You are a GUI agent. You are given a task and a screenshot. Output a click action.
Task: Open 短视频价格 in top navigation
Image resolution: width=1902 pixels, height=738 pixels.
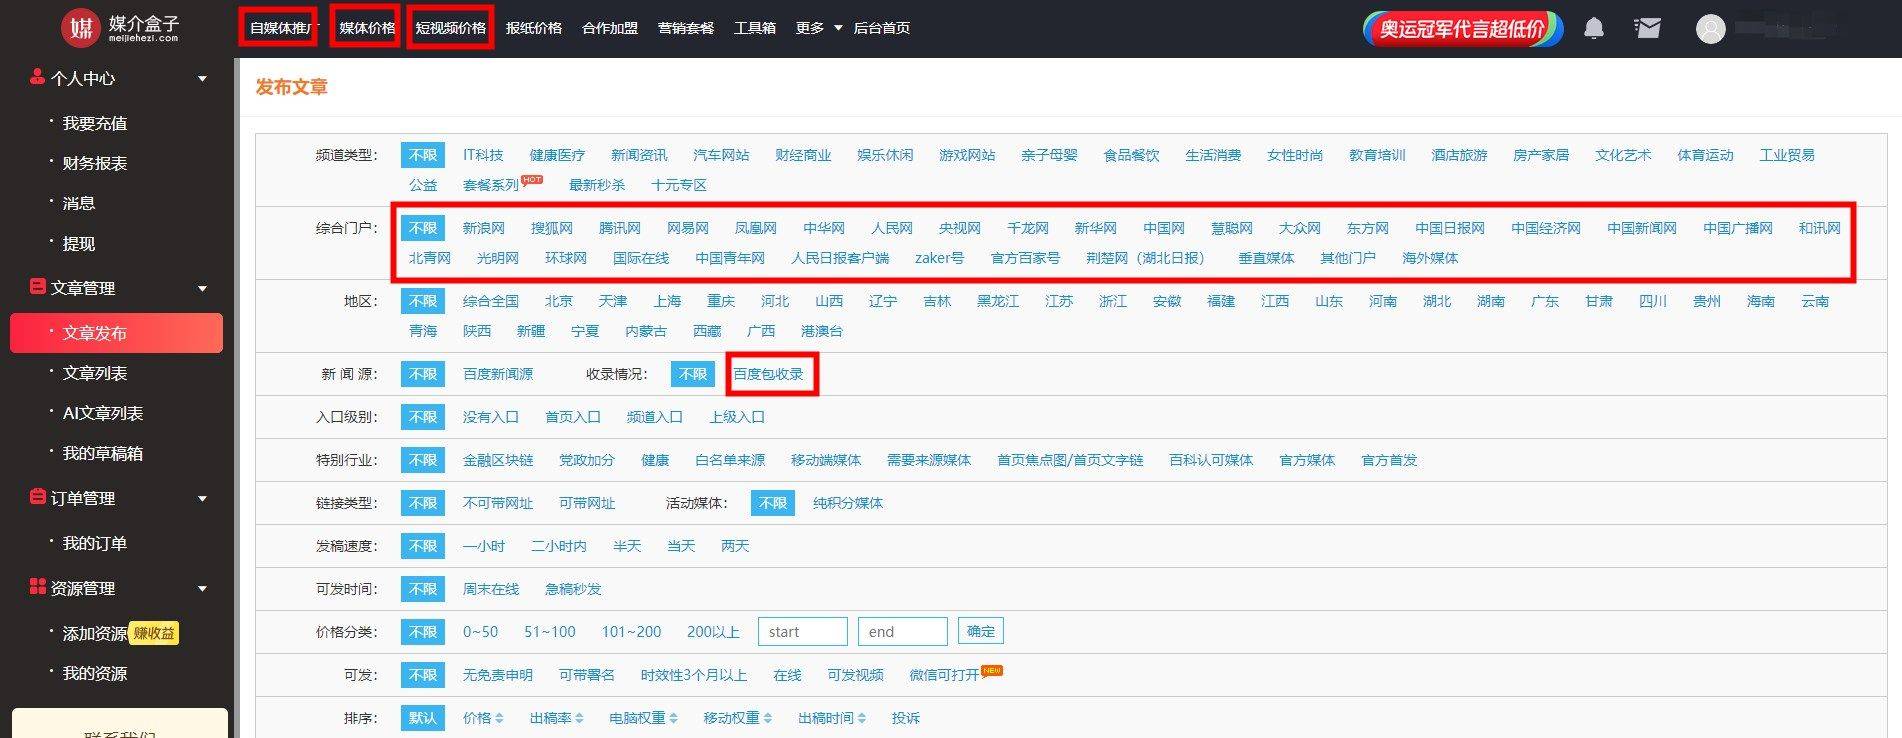(x=451, y=28)
